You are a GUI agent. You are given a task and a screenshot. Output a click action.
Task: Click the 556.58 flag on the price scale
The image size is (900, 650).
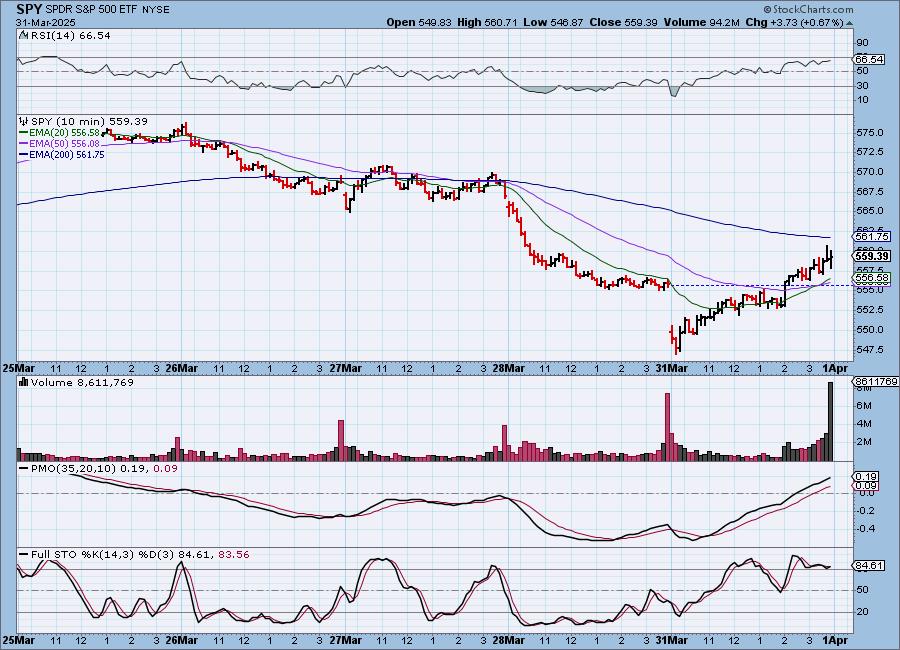click(x=872, y=278)
